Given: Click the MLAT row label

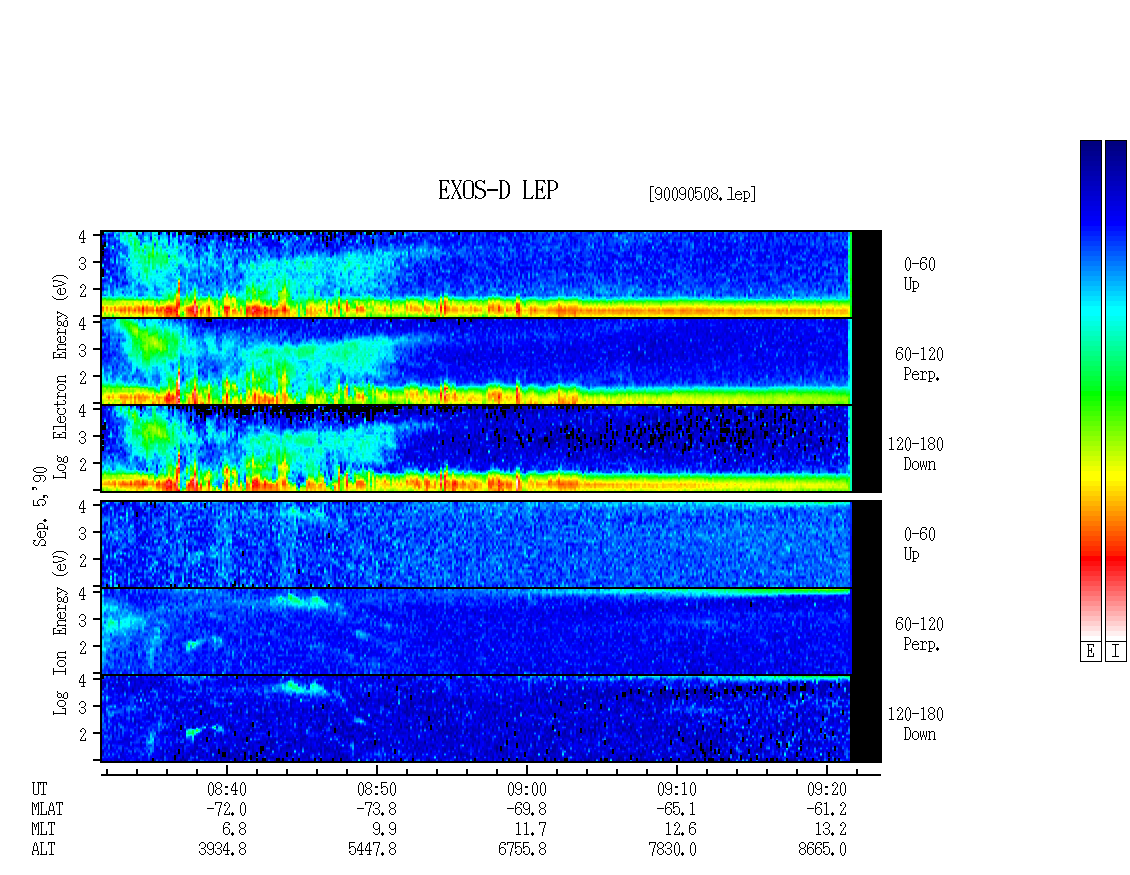Looking at the screenshot, I should pyautogui.click(x=47, y=809).
